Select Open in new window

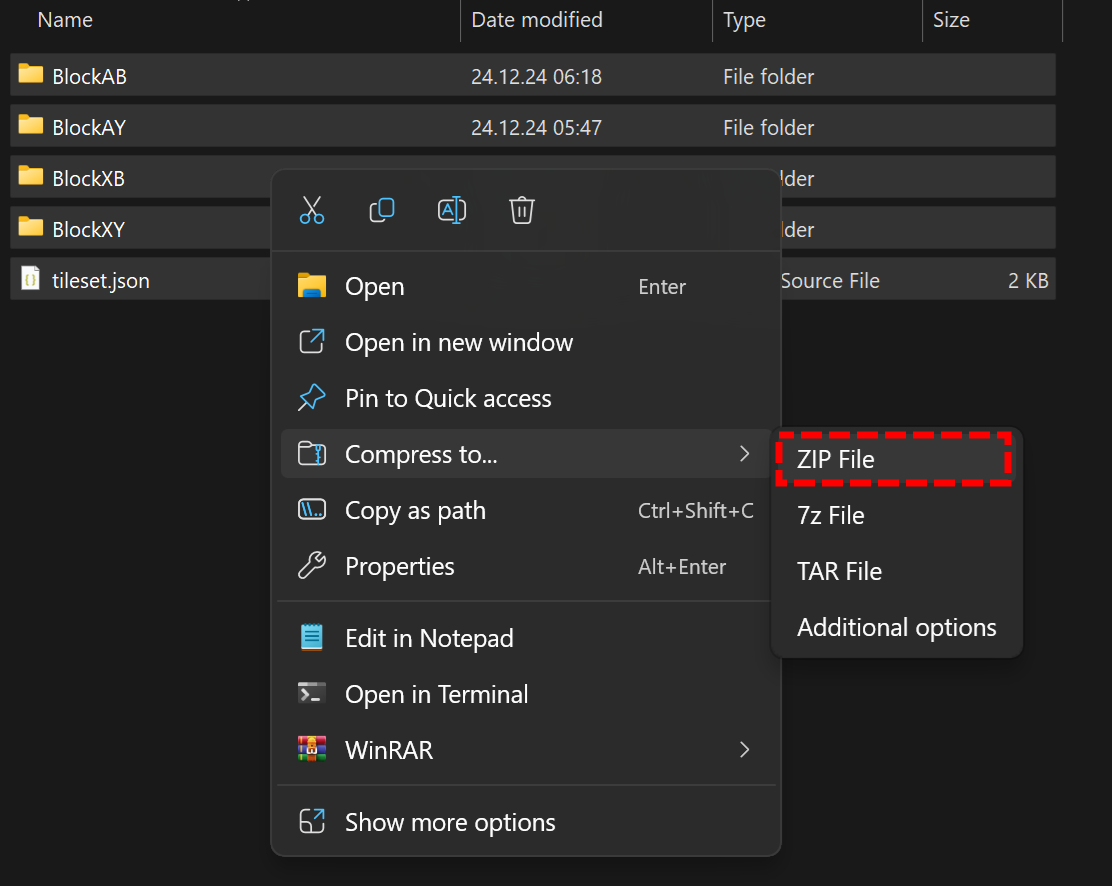(526, 343)
